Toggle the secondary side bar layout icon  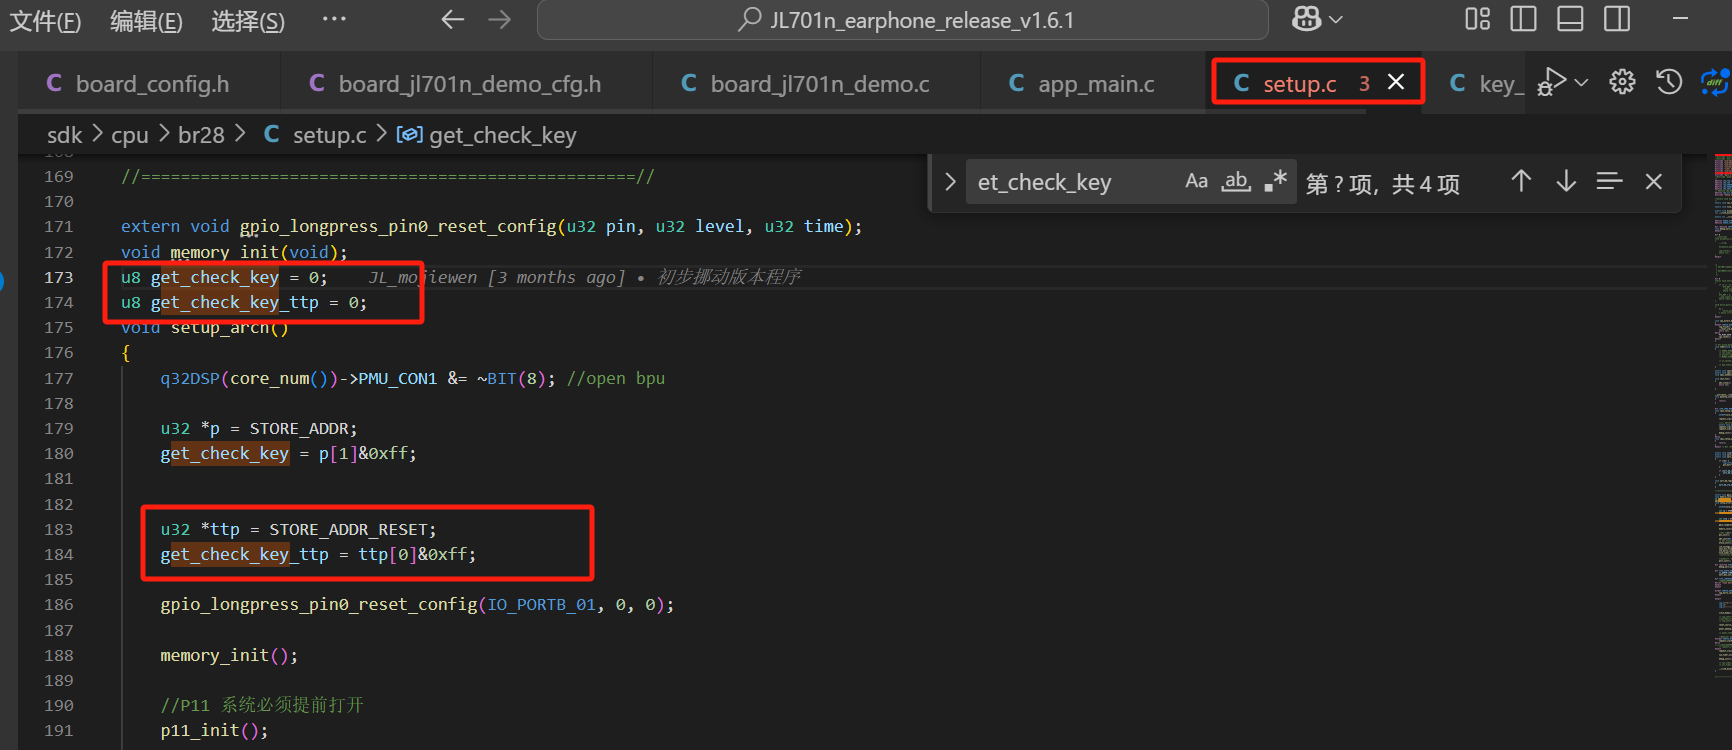tap(1617, 19)
